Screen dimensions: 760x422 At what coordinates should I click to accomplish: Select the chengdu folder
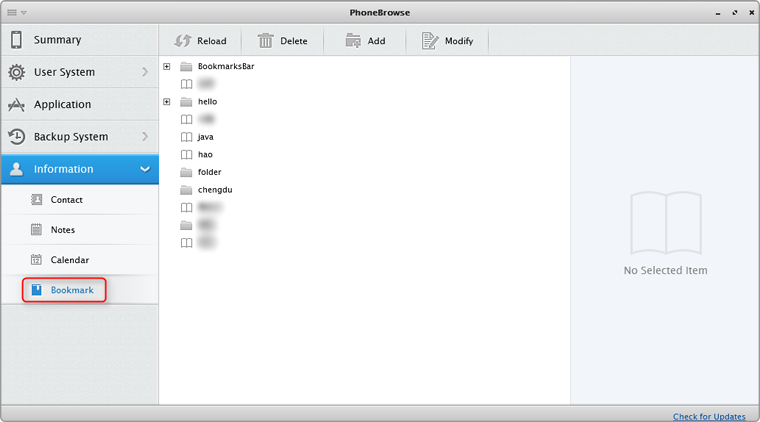click(214, 190)
